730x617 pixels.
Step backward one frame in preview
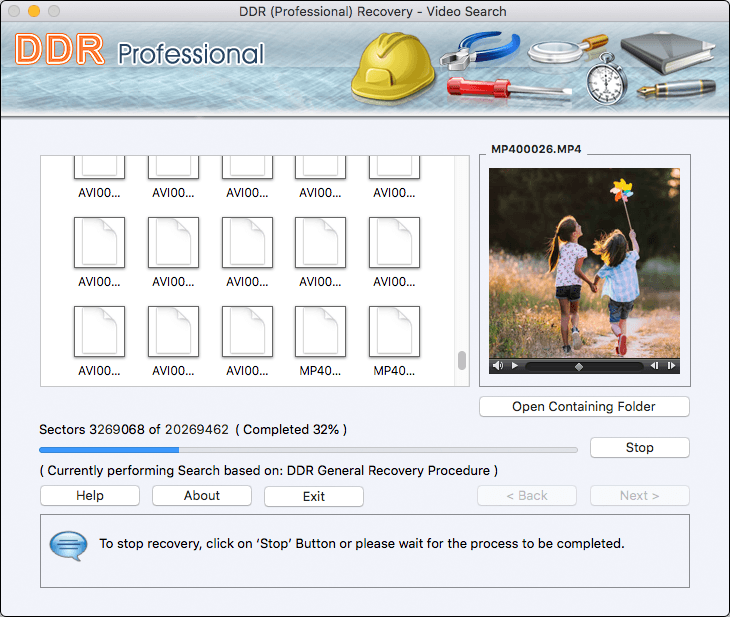pyautogui.click(x=654, y=366)
